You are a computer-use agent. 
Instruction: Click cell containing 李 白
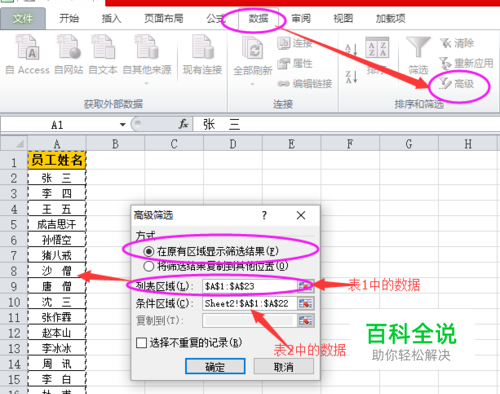pos(57,379)
